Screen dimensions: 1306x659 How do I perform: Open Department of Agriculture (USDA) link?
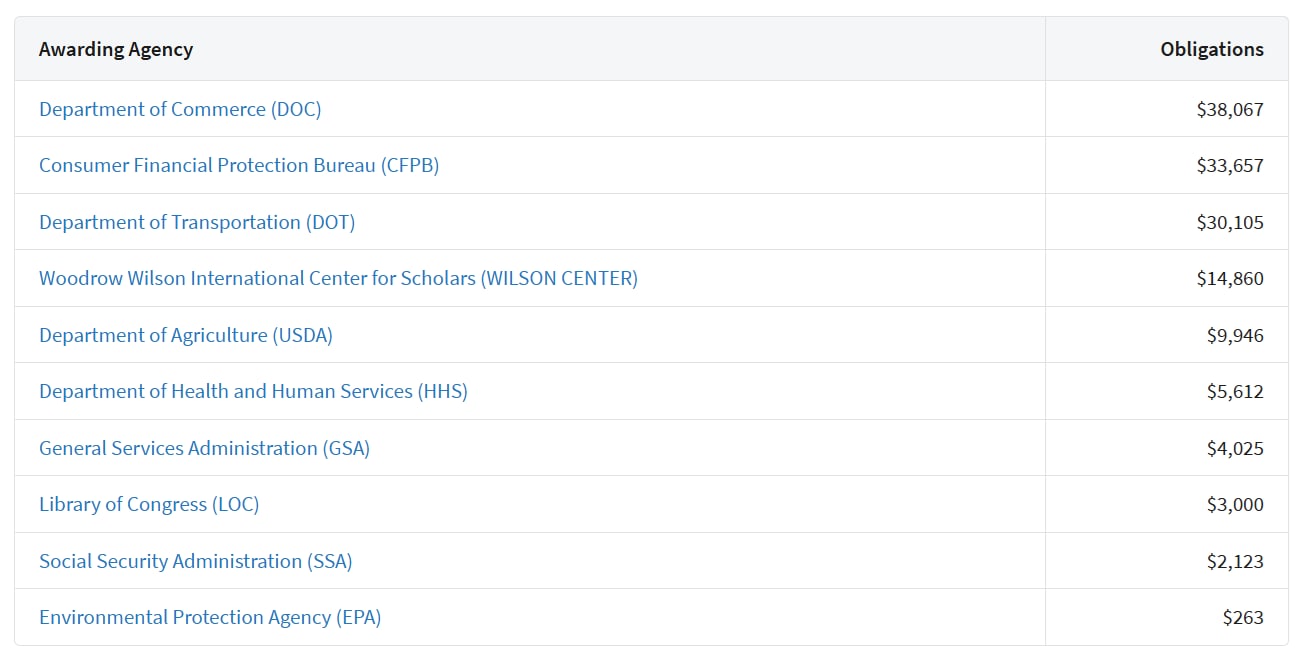(x=186, y=335)
